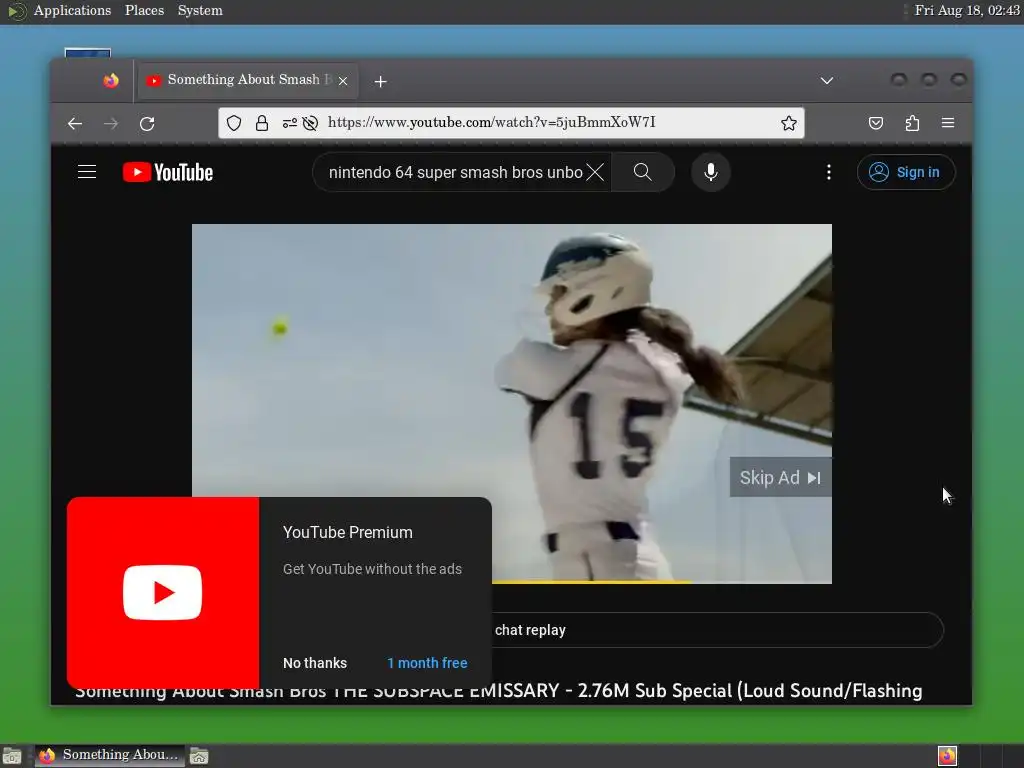Switch to Firefox via taskbar entry
This screenshot has height=768, width=1024.
coord(110,756)
